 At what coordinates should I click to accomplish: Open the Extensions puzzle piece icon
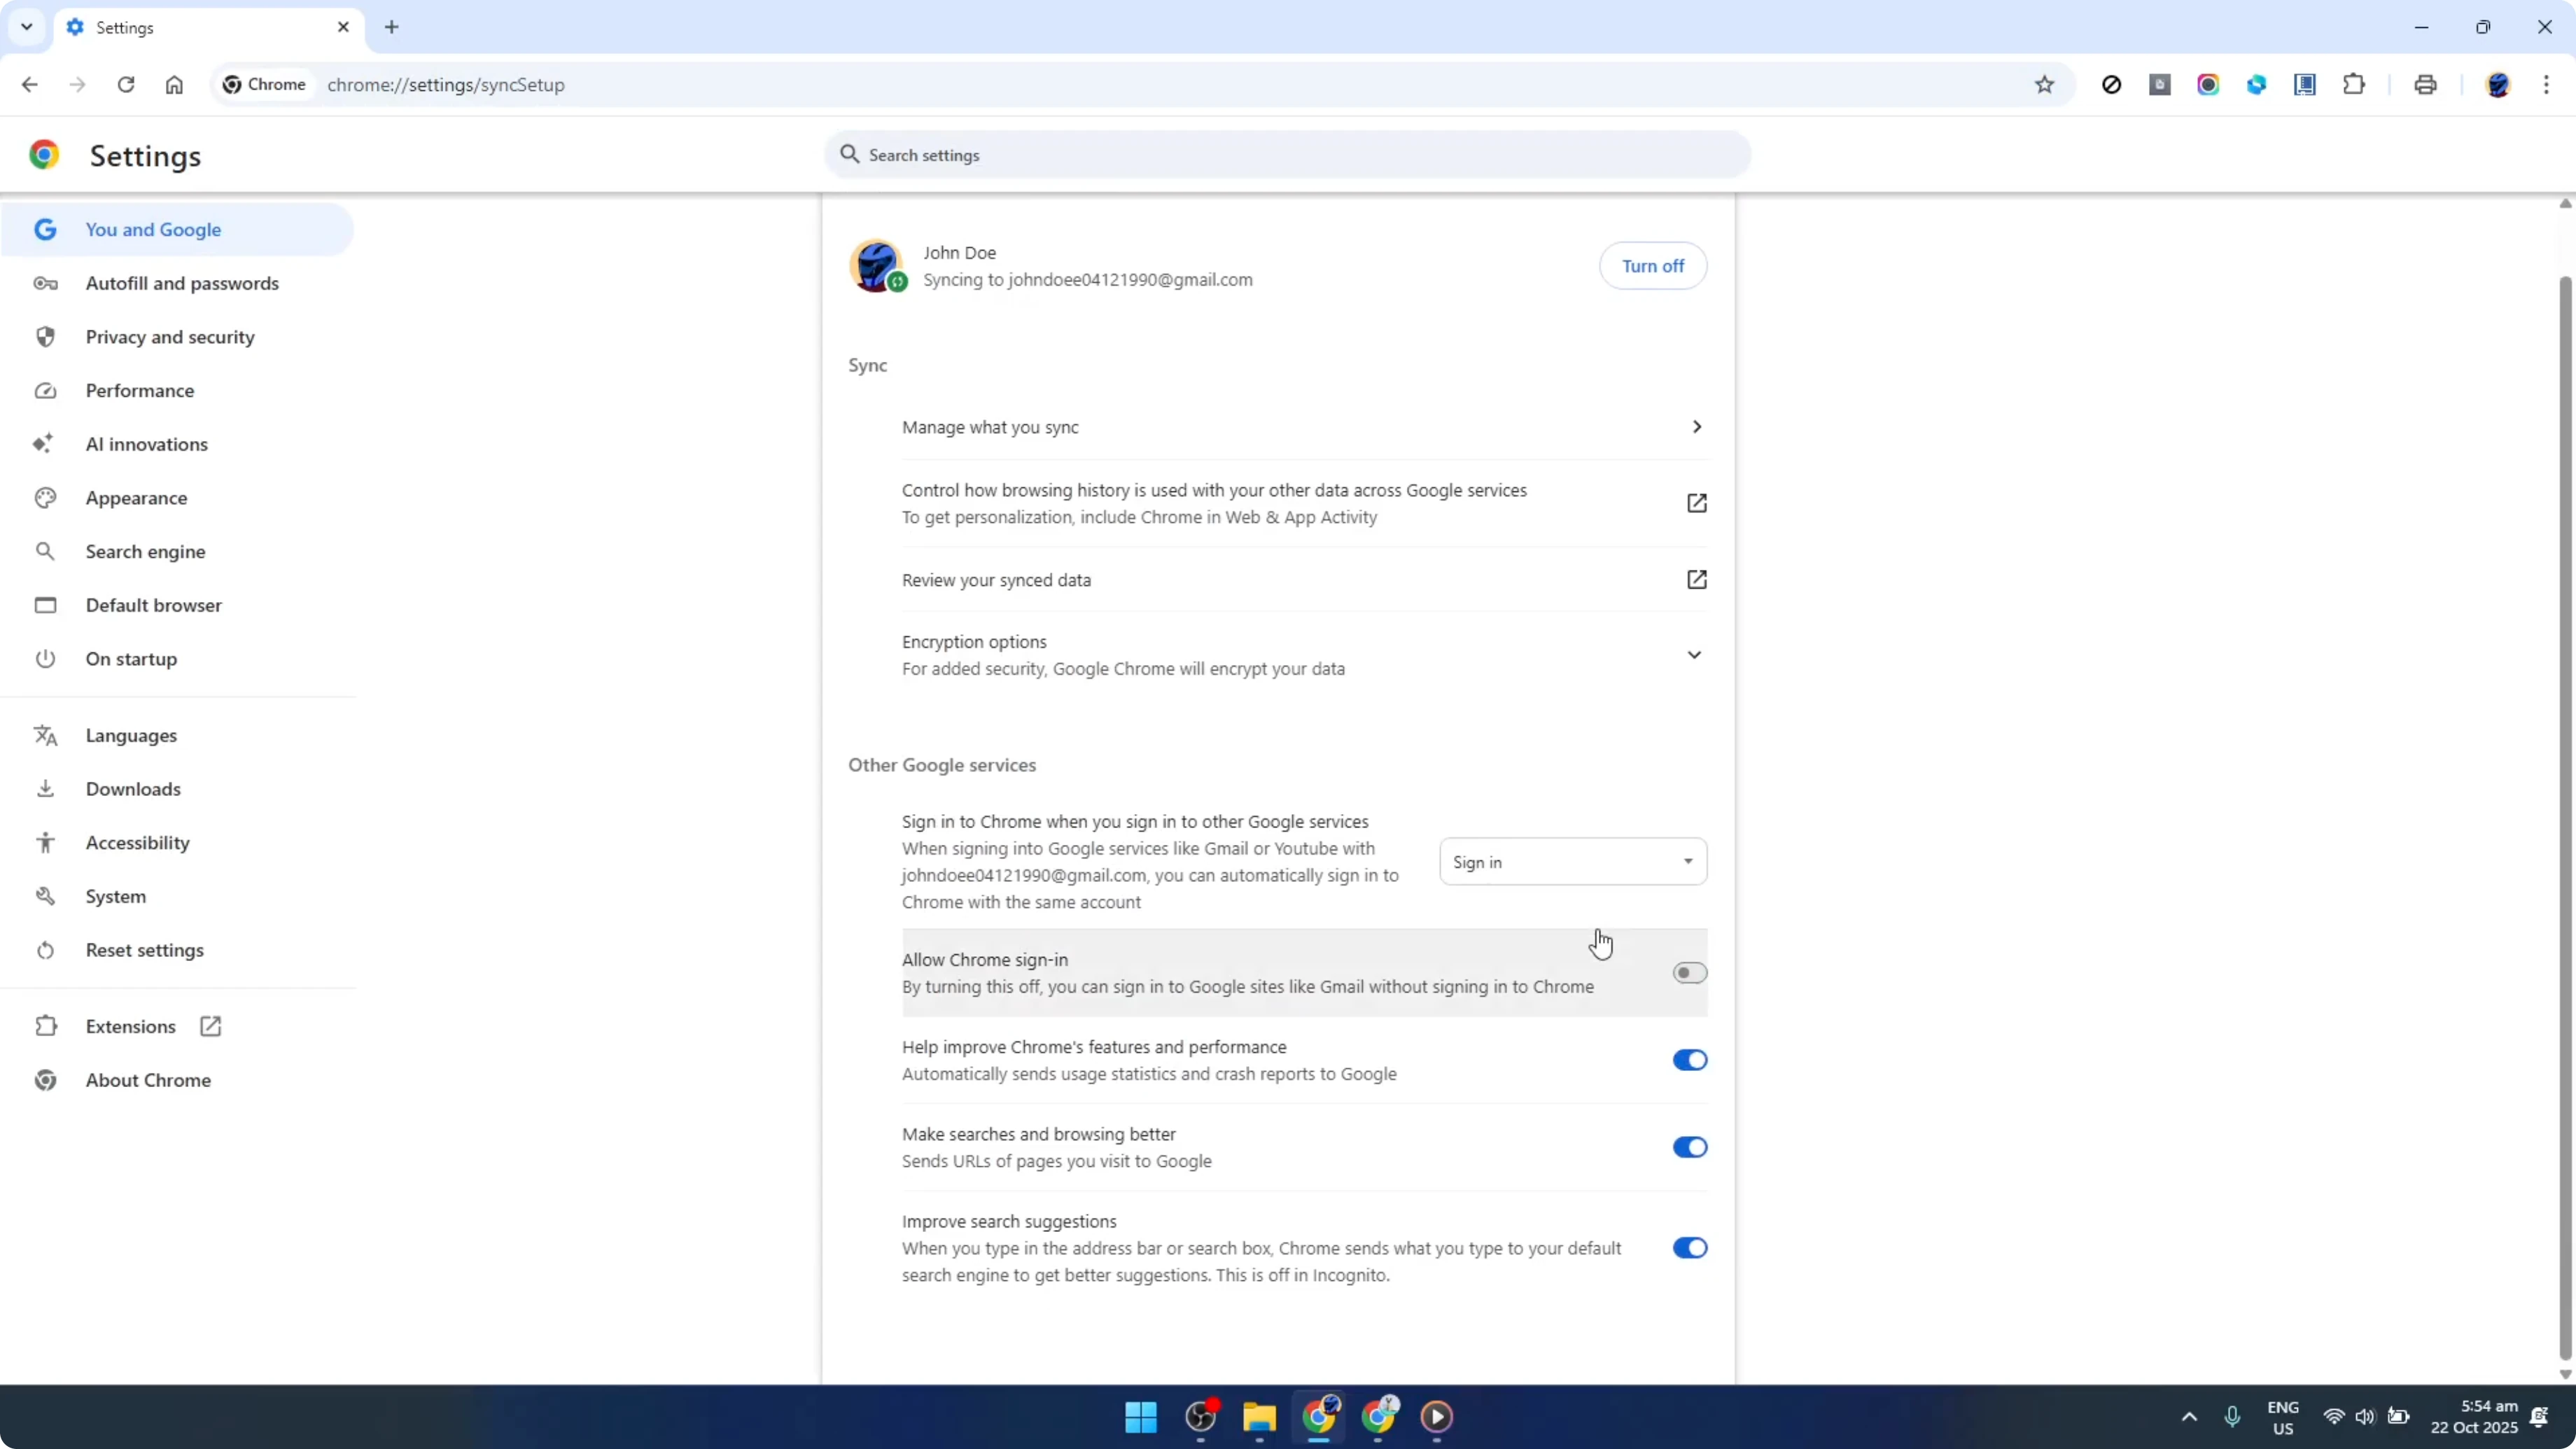(2354, 84)
